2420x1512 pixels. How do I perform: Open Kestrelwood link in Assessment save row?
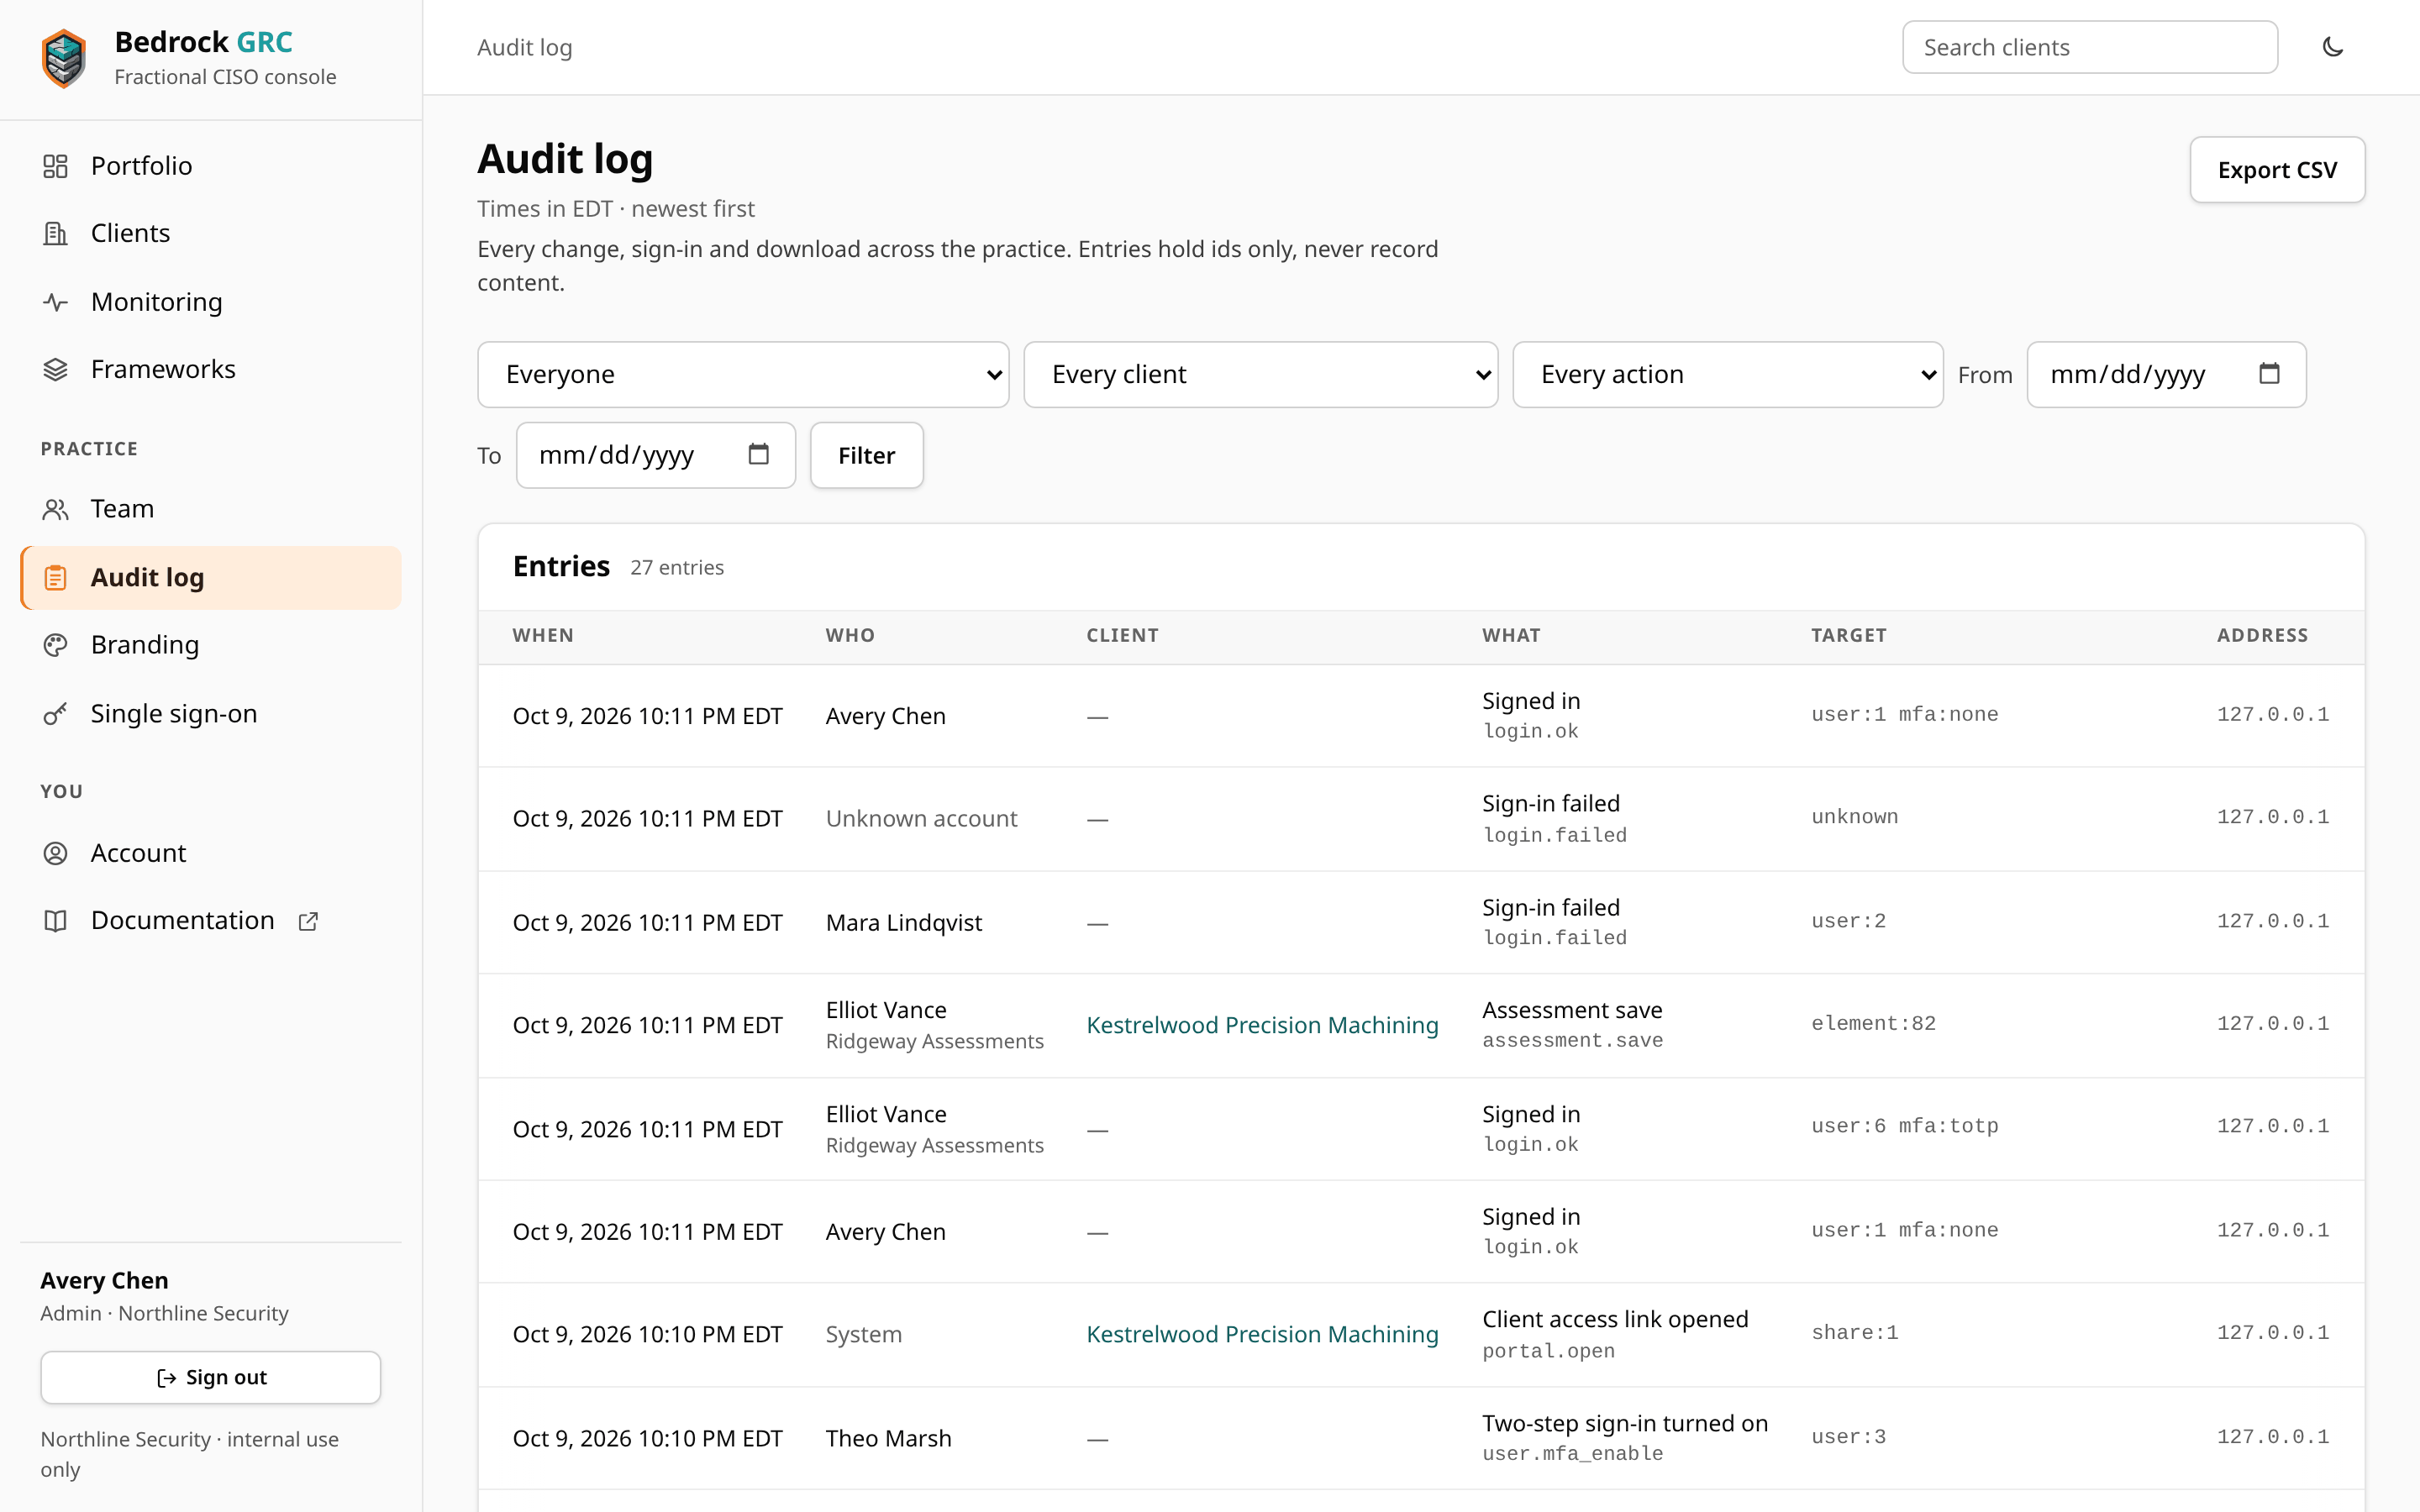coord(1262,1025)
